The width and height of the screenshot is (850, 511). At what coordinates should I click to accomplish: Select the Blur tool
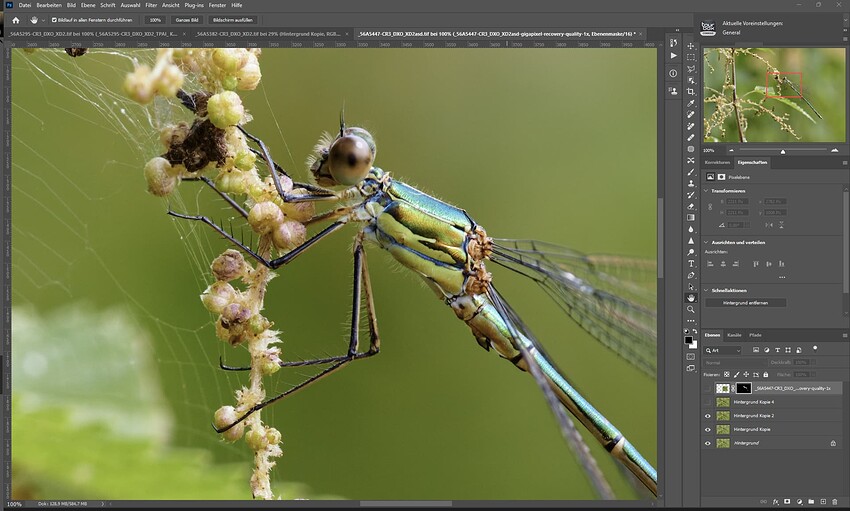[691, 229]
